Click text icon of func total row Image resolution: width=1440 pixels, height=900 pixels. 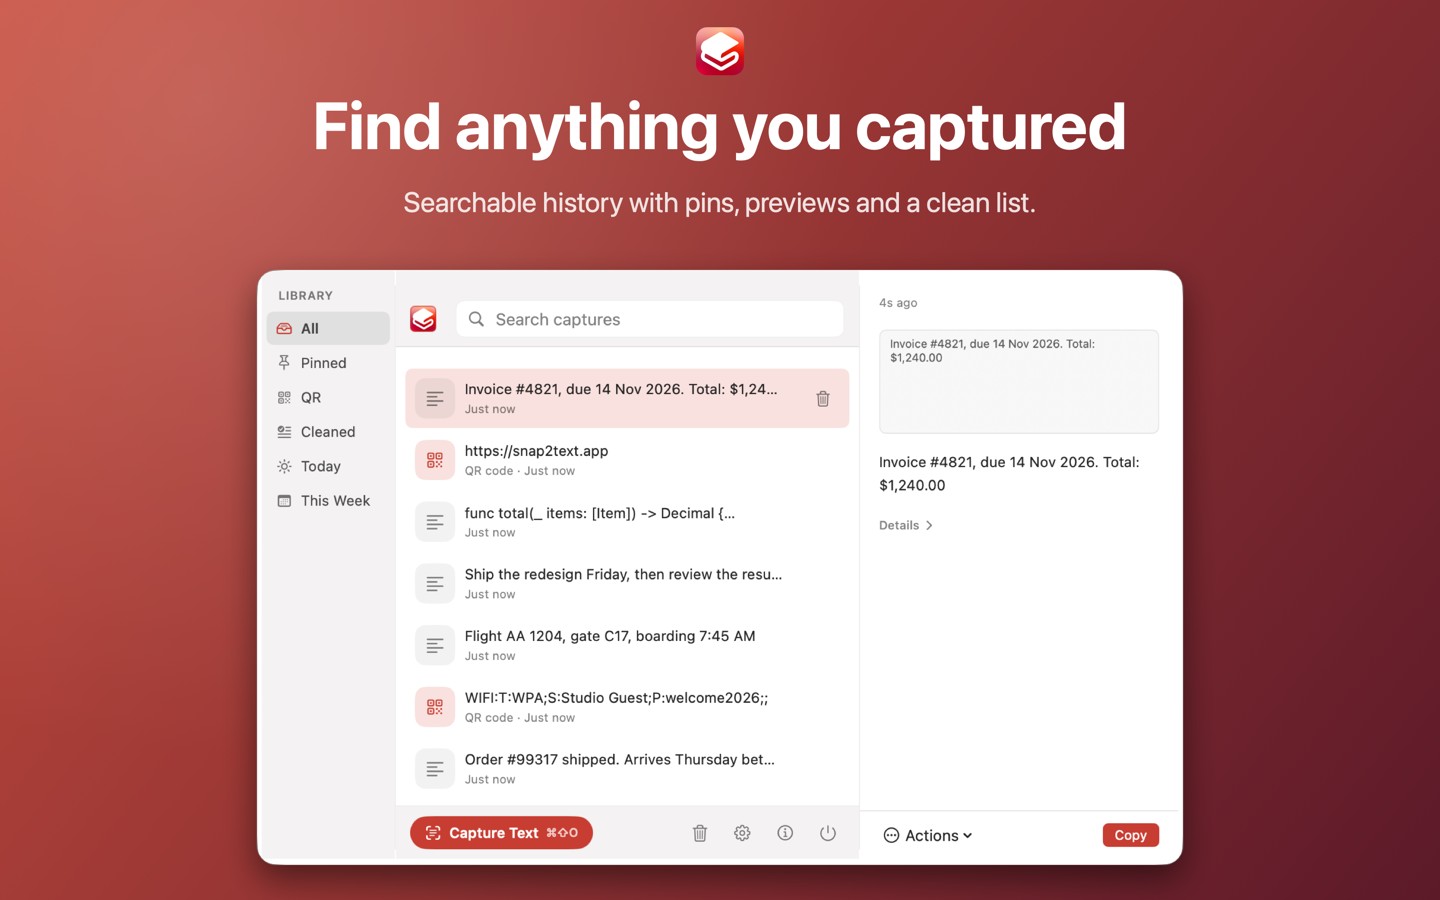pyautogui.click(x=435, y=522)
